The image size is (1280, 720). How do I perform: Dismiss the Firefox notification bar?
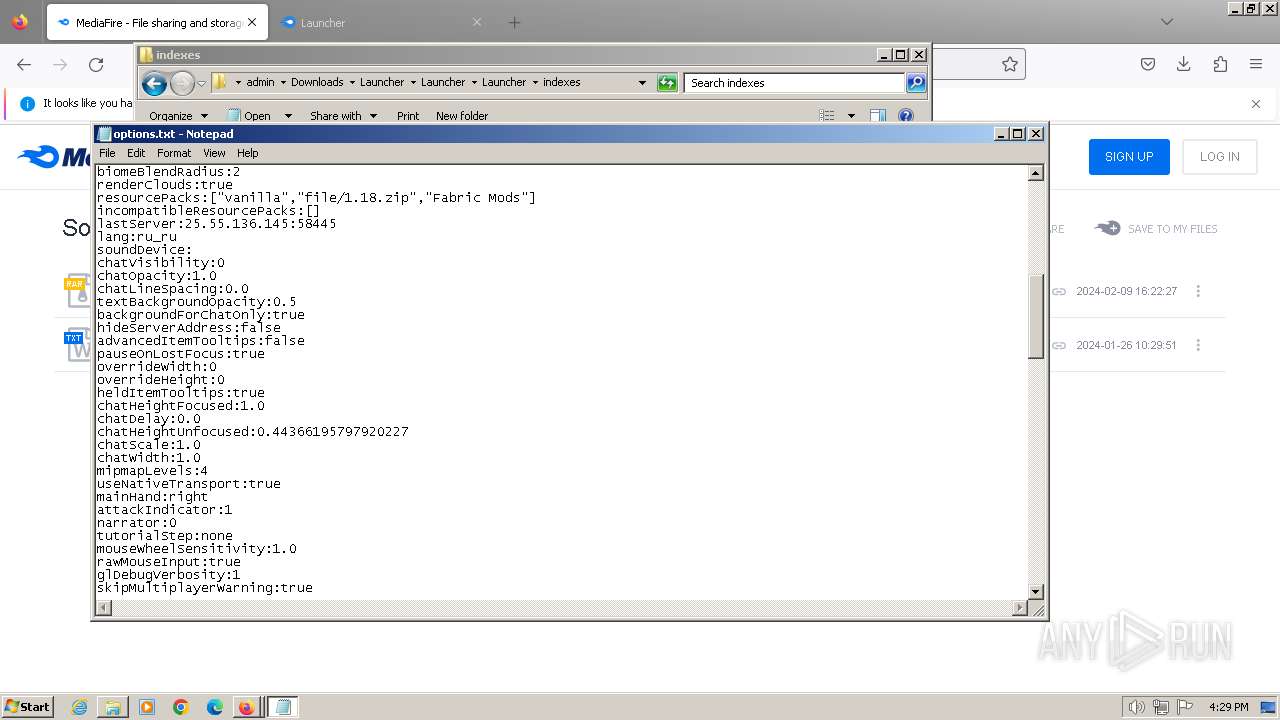point(1256,103)
